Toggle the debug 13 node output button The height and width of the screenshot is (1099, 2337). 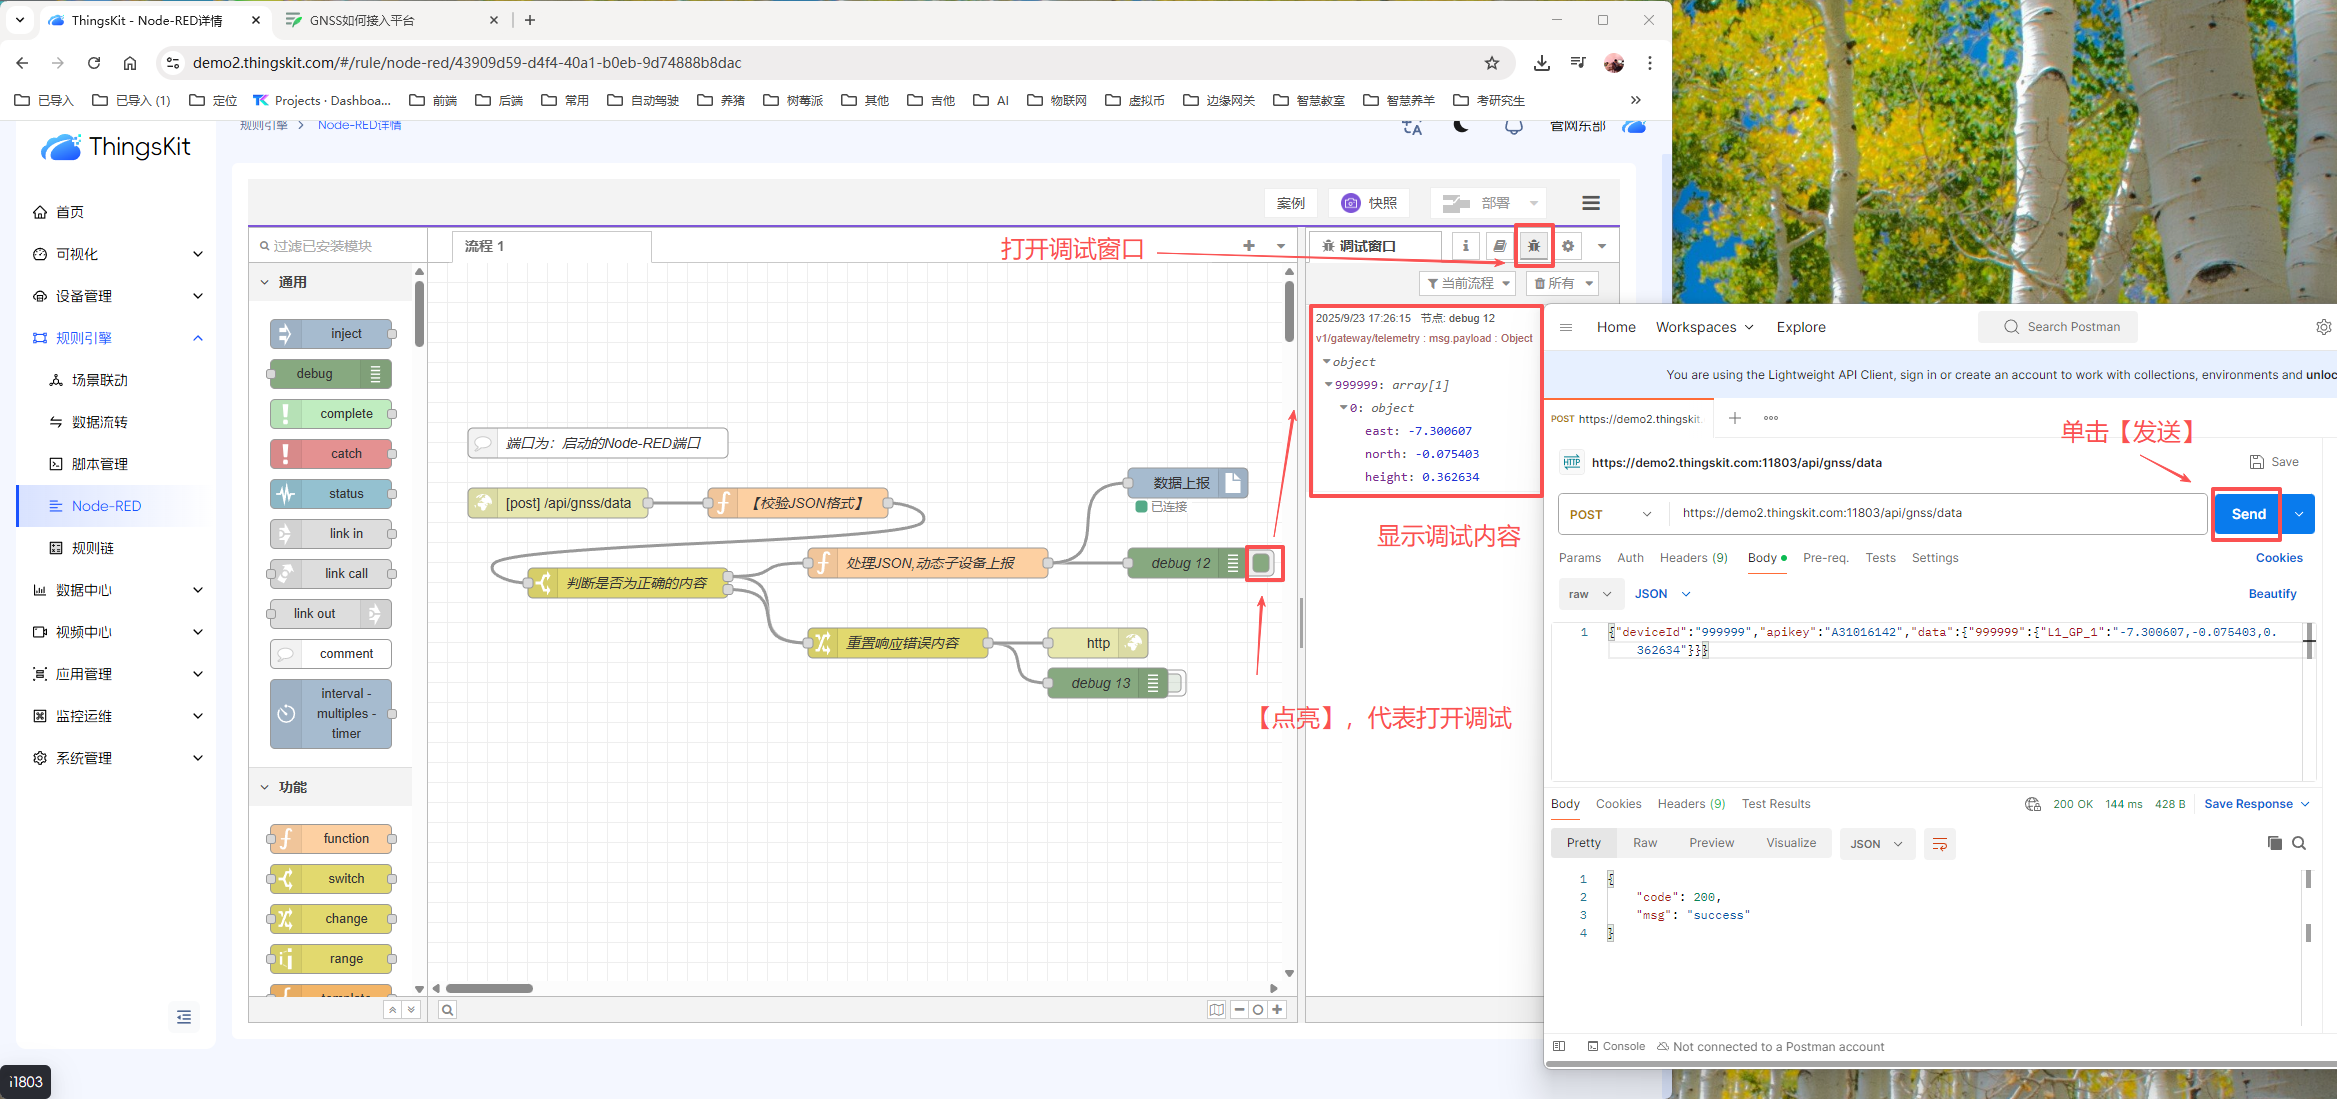(1176, 683)
